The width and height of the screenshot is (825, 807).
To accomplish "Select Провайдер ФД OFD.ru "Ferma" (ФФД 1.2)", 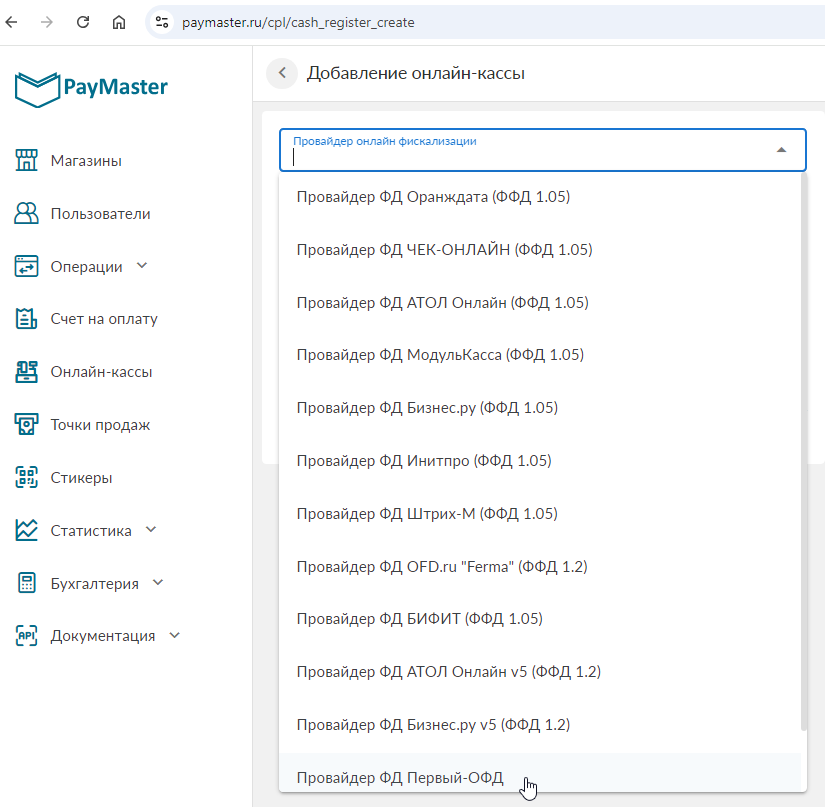I will (540, 567).
